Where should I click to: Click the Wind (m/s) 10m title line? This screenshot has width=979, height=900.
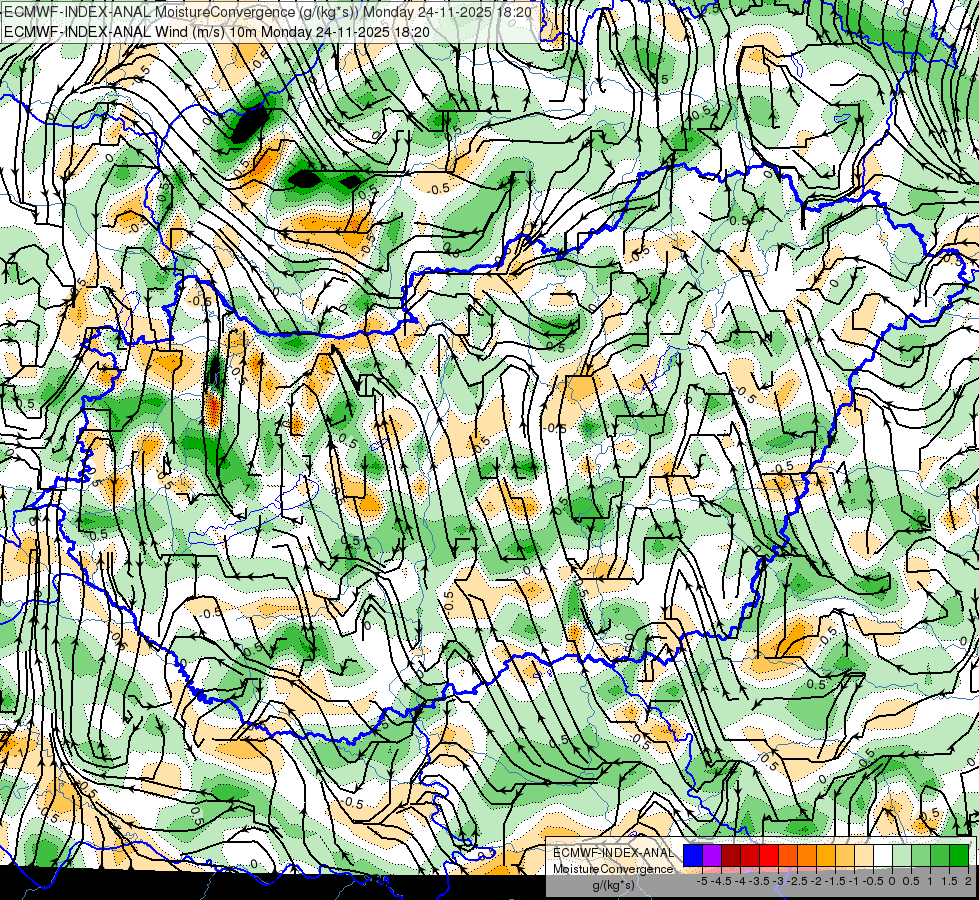pyautogui.click(x=216, y=31)
